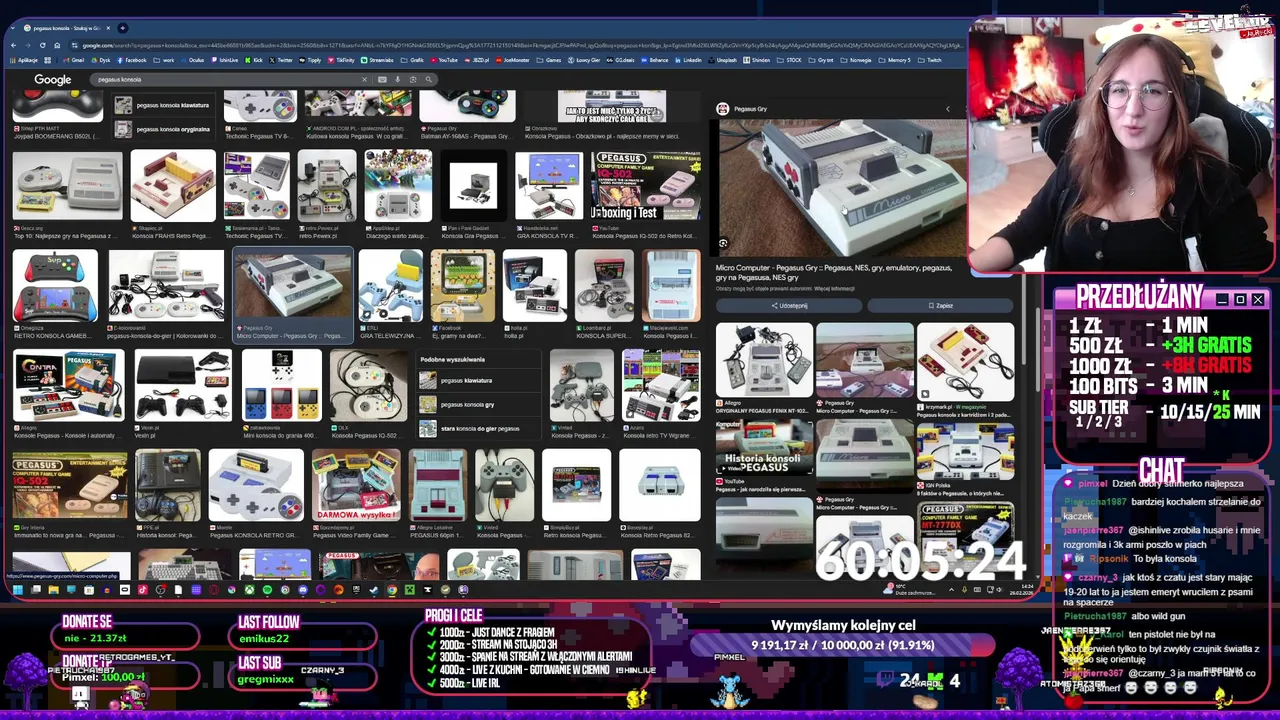
Task: Select suggestion pegasus konsola klawiatura
Action: pyautogui.click(x=163, y=105)
